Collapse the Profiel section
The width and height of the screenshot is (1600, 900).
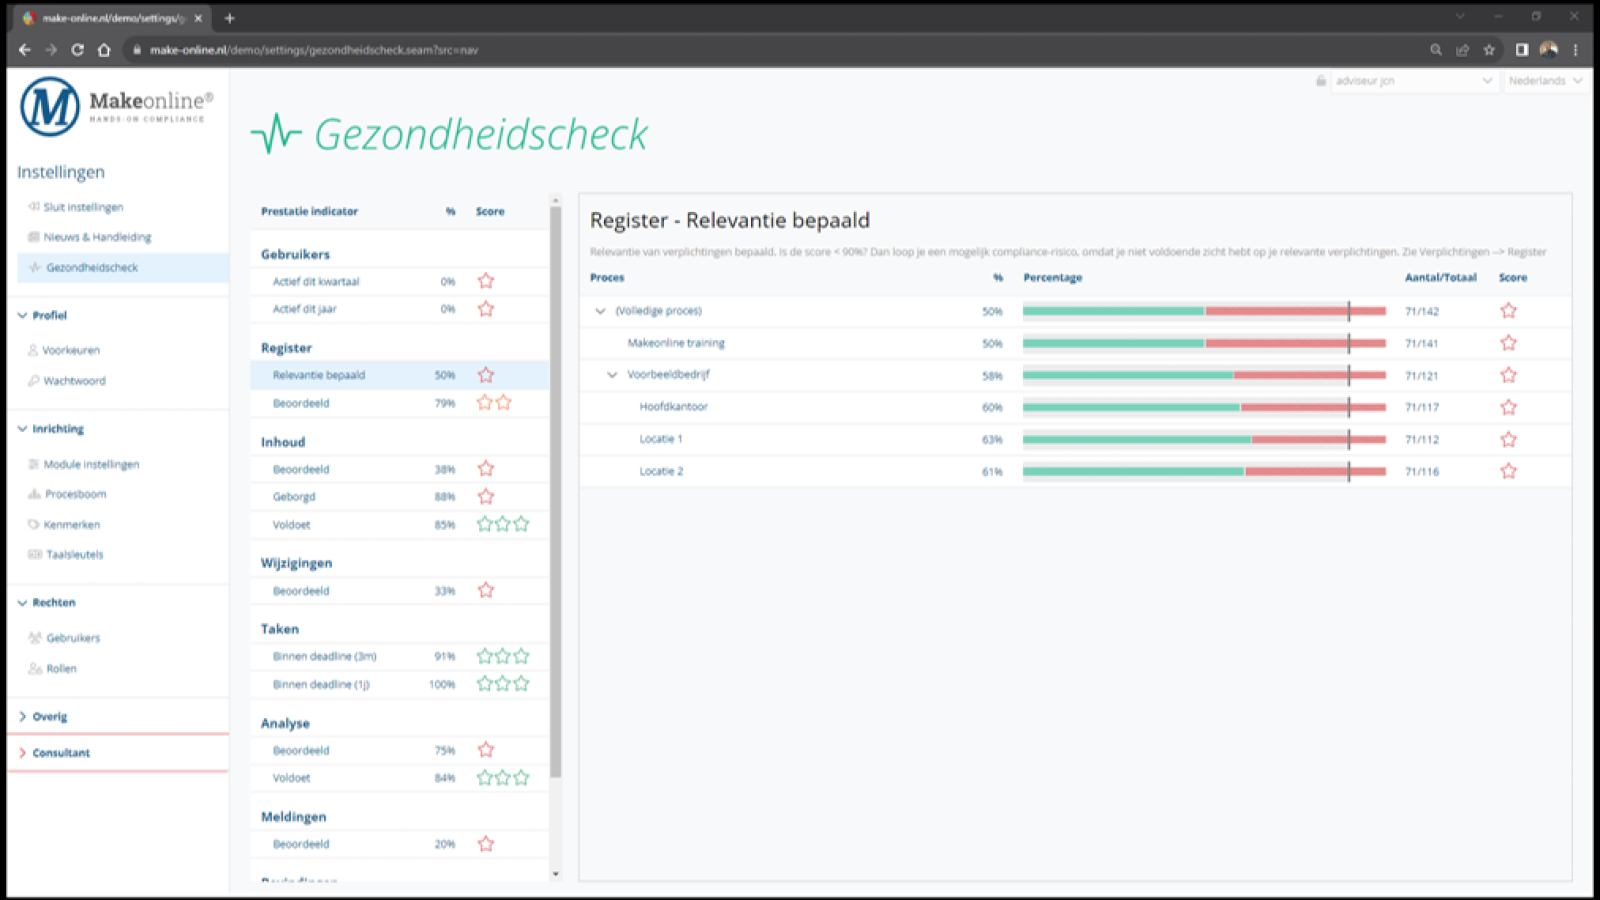(x=23, y=315)
